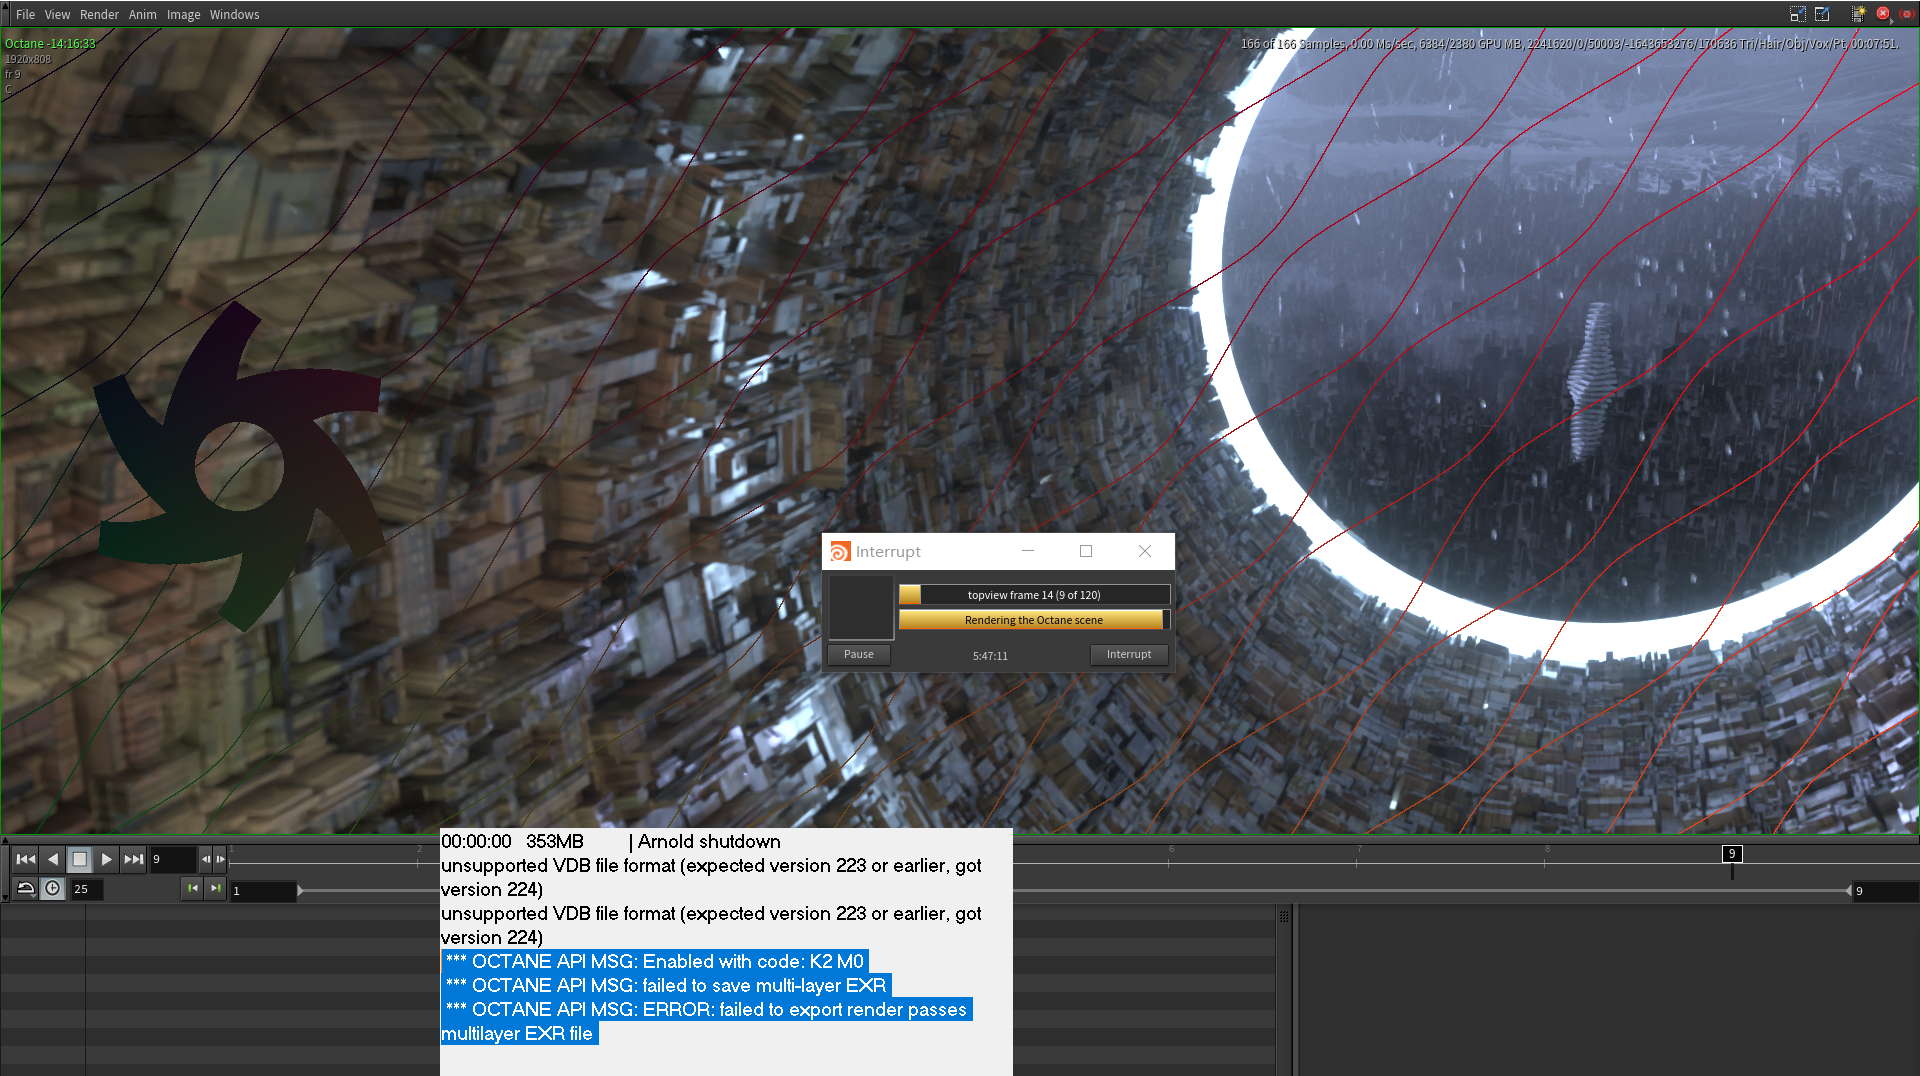The height and width of the screenshot is (1076, 1920).
Task: Stop playback with the square button
Action: click(x=80, y=859)
